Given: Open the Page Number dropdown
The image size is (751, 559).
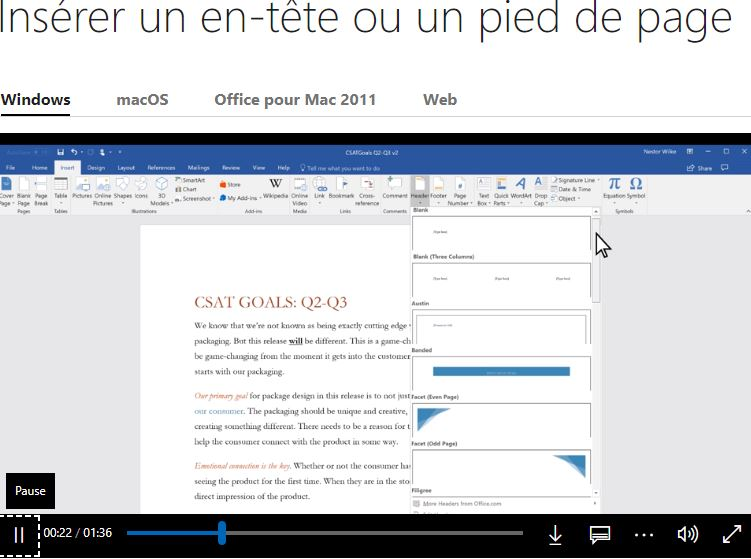Looking at the screenshot, I should coord(460,192).
